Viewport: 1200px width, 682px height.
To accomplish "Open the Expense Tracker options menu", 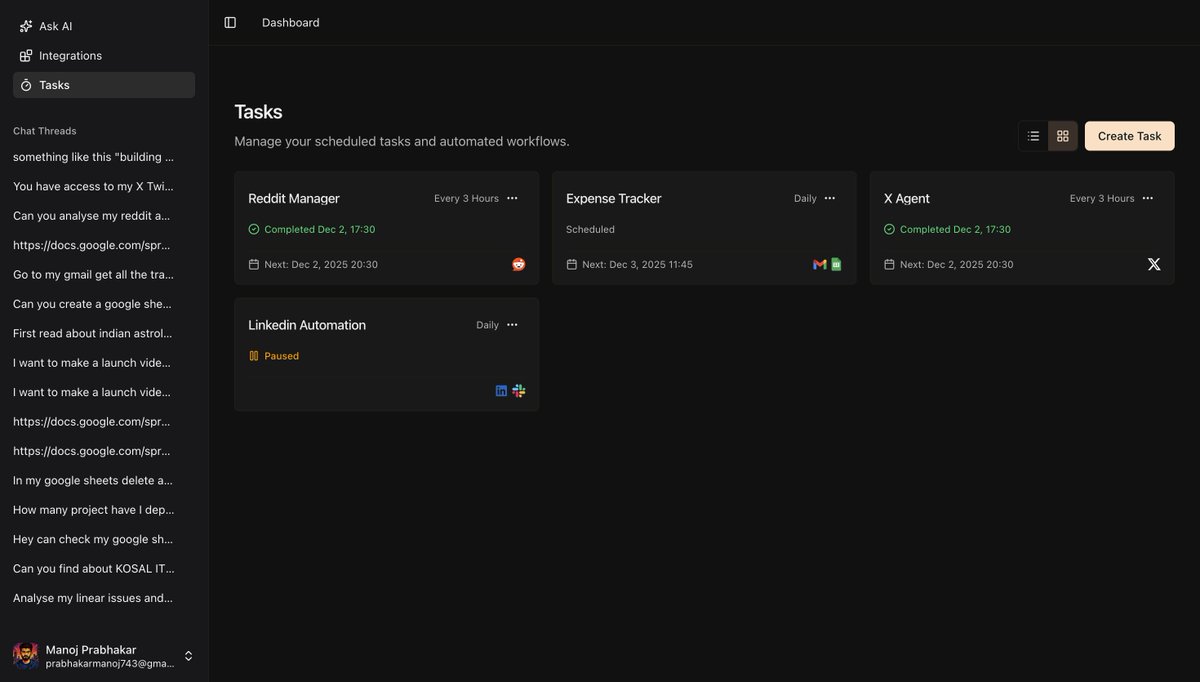I will tap(828, 196).
